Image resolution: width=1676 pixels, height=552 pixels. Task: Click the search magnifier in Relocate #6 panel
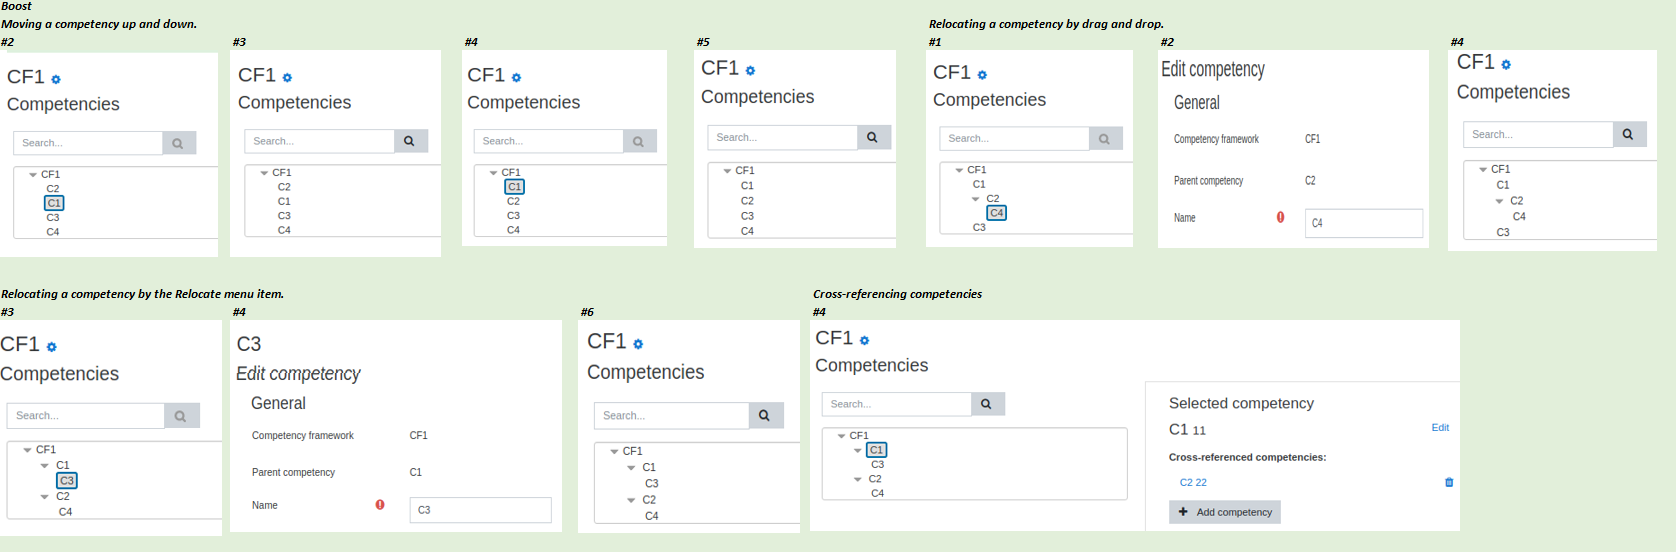765,415
